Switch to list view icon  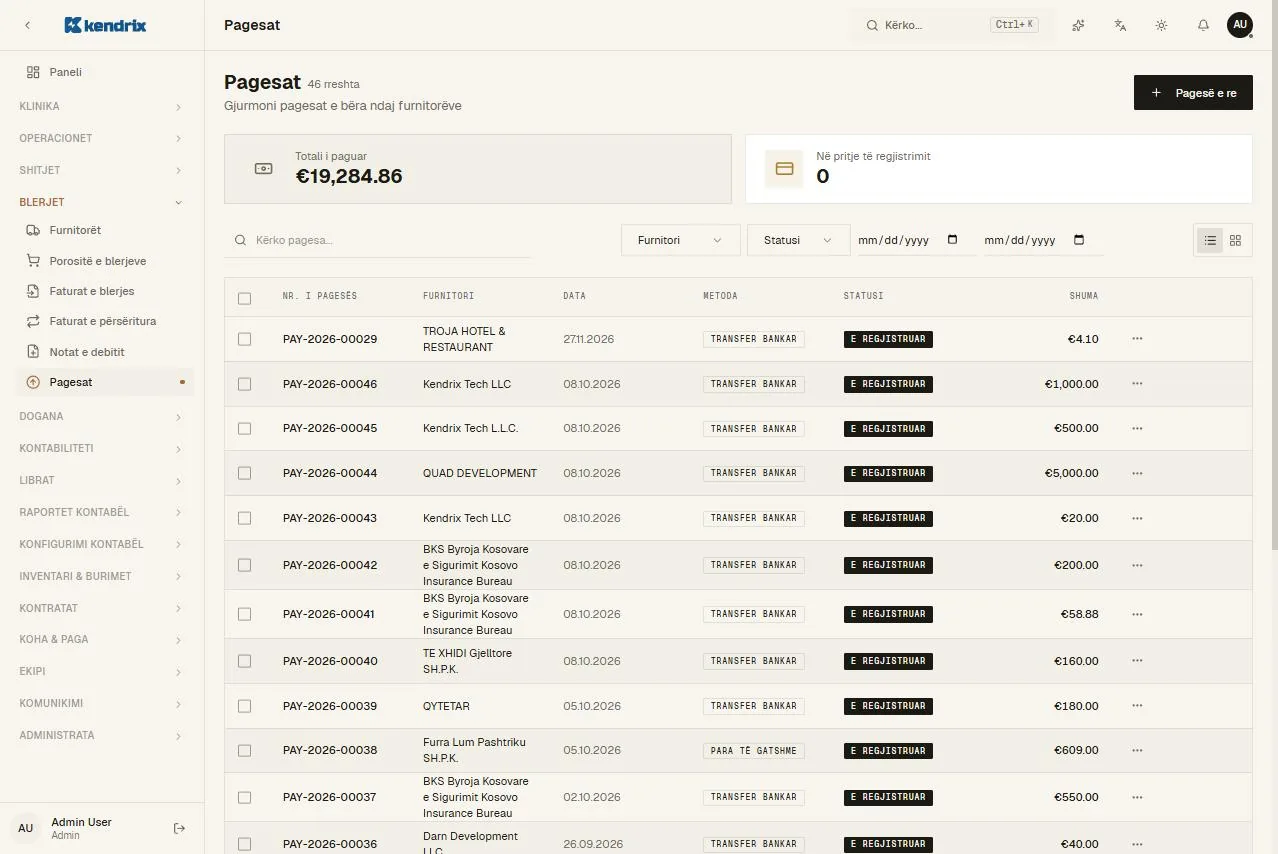[x=1210, y=240]
